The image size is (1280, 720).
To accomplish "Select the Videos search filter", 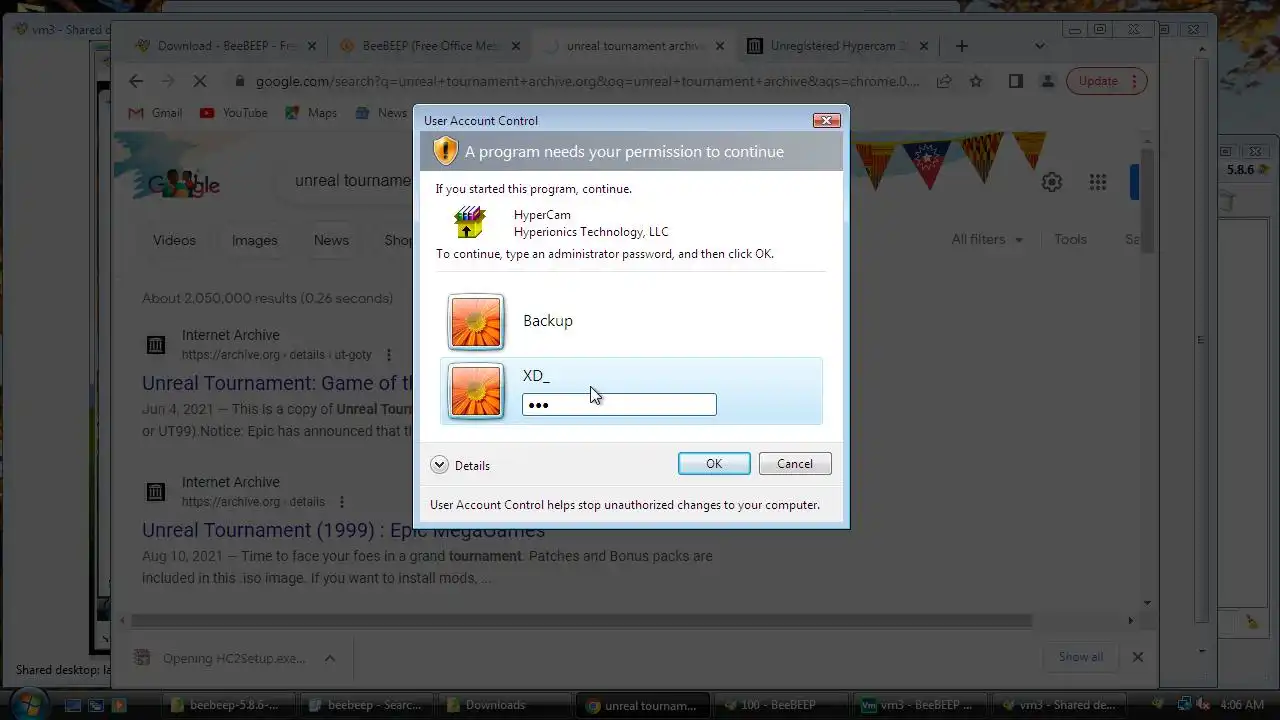I will (x=174, y=240).
